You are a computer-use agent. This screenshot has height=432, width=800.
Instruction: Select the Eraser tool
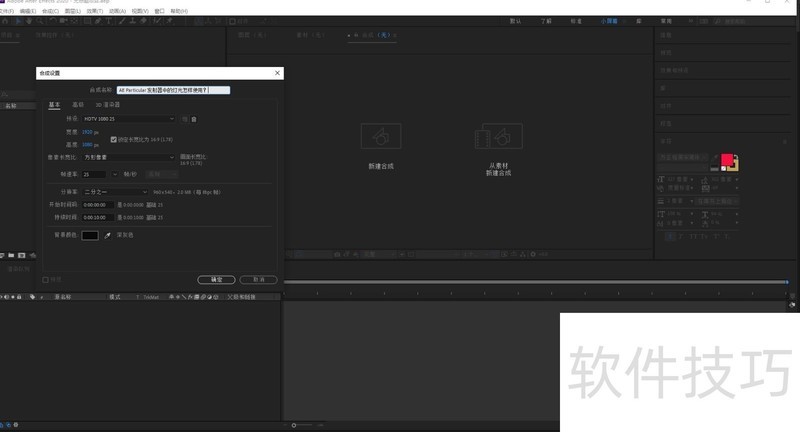pyautogui.click(x=143, y=21)
